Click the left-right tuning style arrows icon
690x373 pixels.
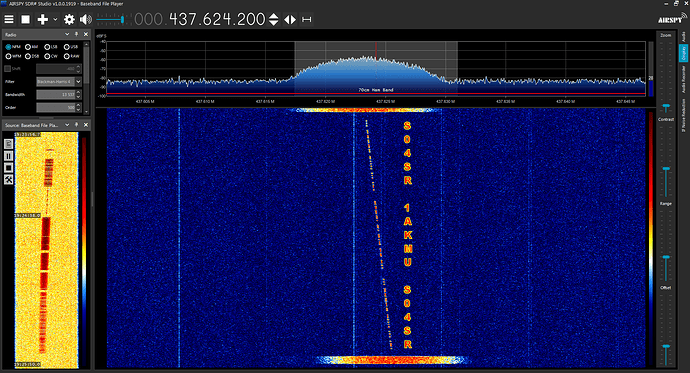tap(290, 19)
